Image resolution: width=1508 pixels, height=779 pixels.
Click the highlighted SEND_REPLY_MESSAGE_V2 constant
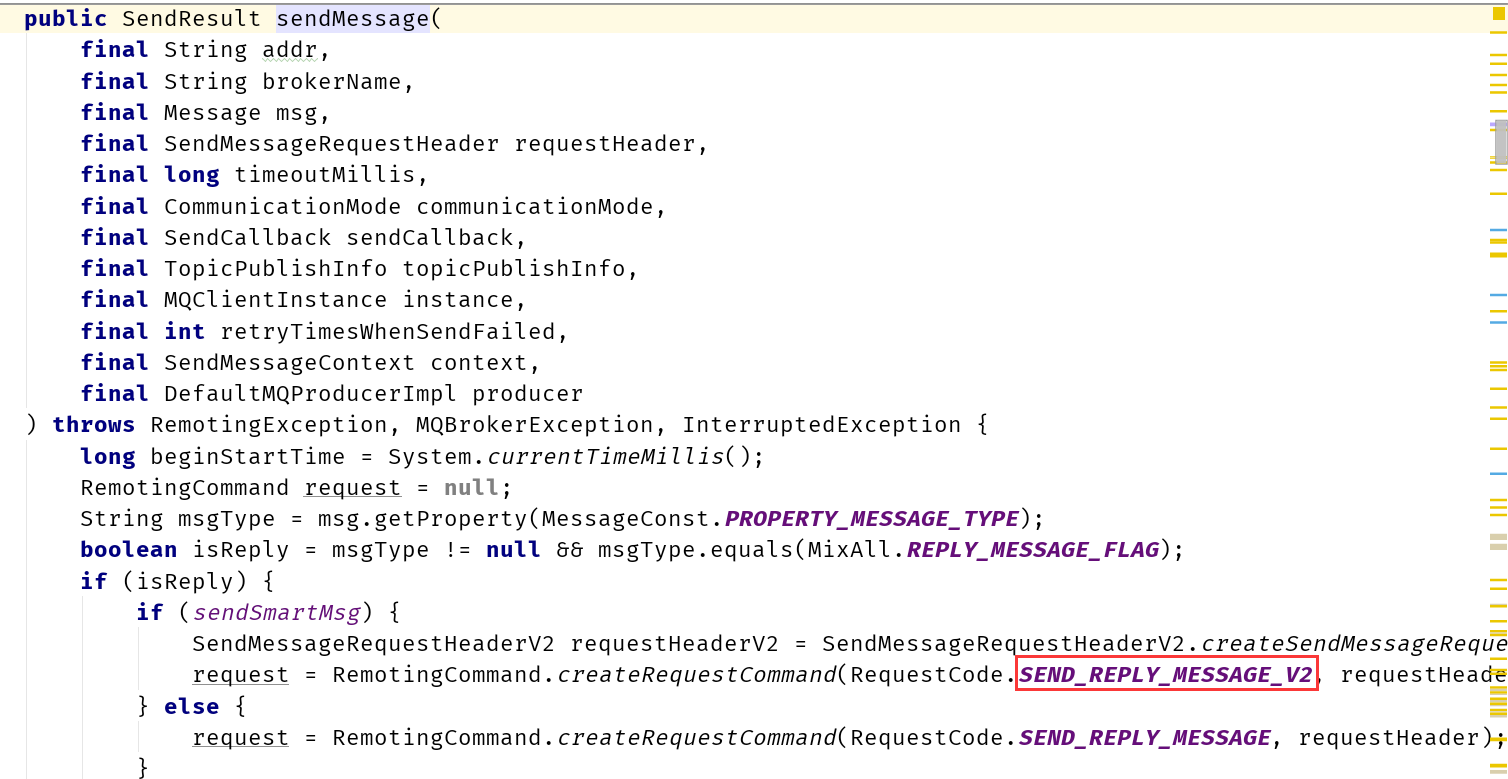[x=1166, y=674]
